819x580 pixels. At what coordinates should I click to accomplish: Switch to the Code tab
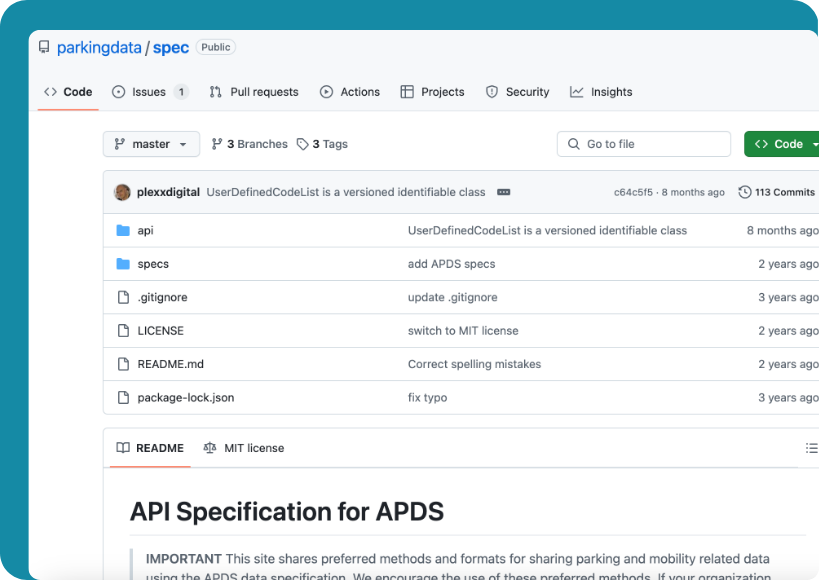tap(68, 92)
